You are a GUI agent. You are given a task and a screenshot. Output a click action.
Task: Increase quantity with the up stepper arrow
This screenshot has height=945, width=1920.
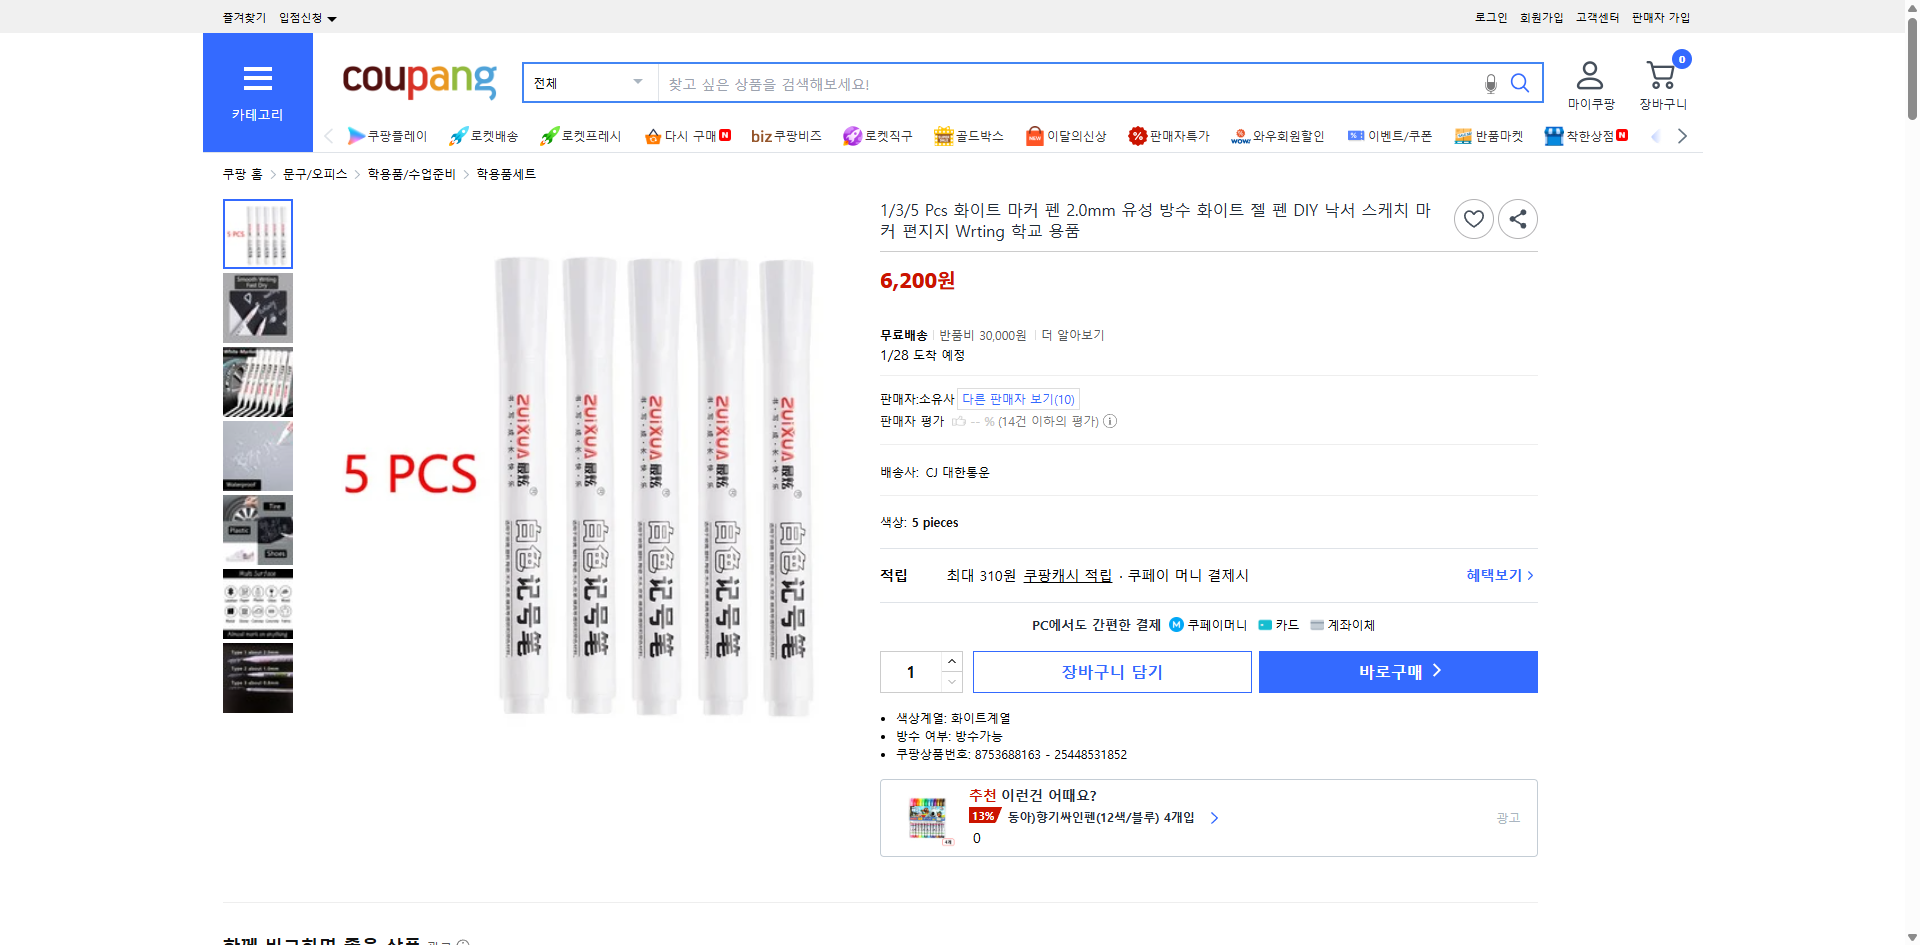[951, 661]
